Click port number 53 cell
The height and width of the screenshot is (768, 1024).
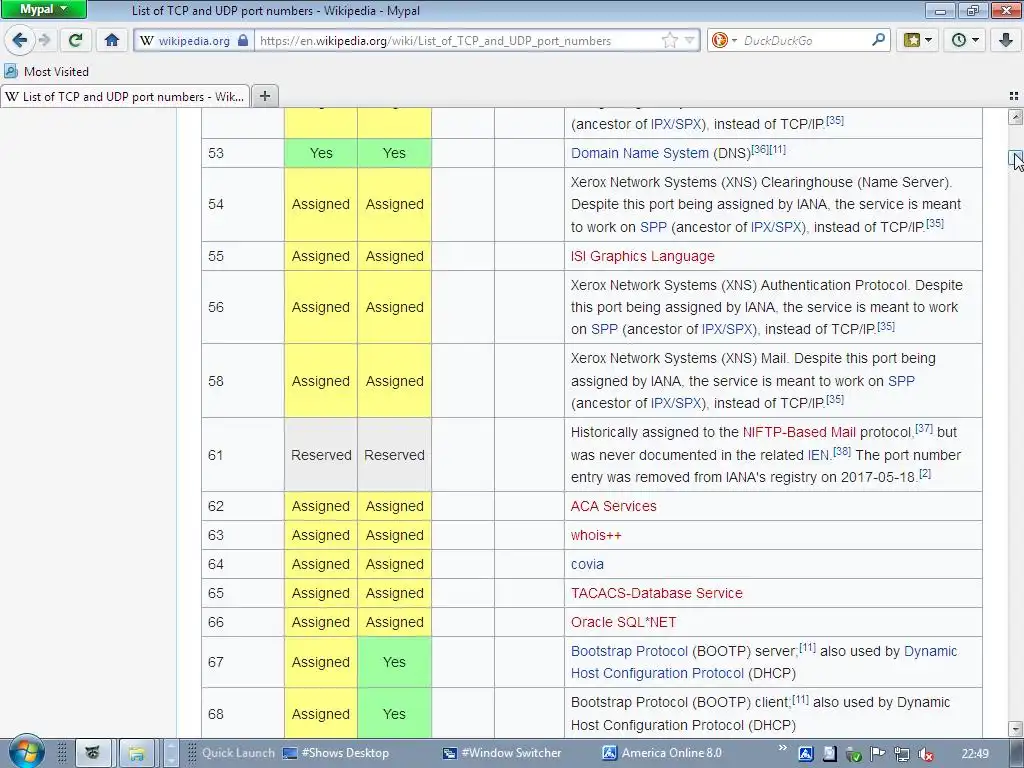(x=242, y=153)
